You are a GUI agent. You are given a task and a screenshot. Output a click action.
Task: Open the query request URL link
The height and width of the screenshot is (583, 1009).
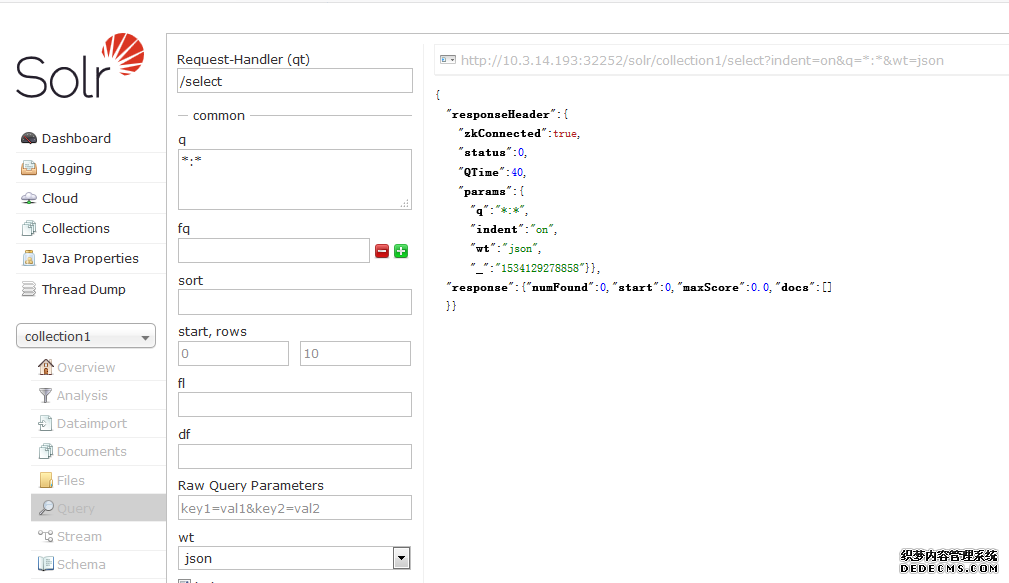[701, 61]
